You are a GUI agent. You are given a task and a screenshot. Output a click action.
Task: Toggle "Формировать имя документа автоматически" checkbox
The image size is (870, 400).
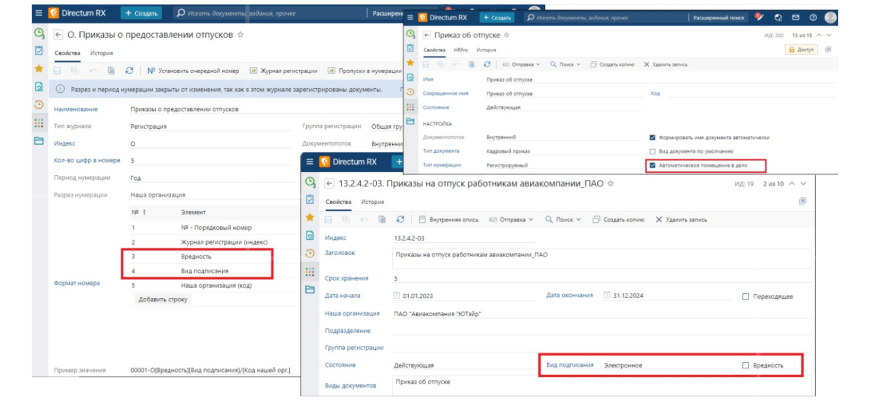point(652,136)
